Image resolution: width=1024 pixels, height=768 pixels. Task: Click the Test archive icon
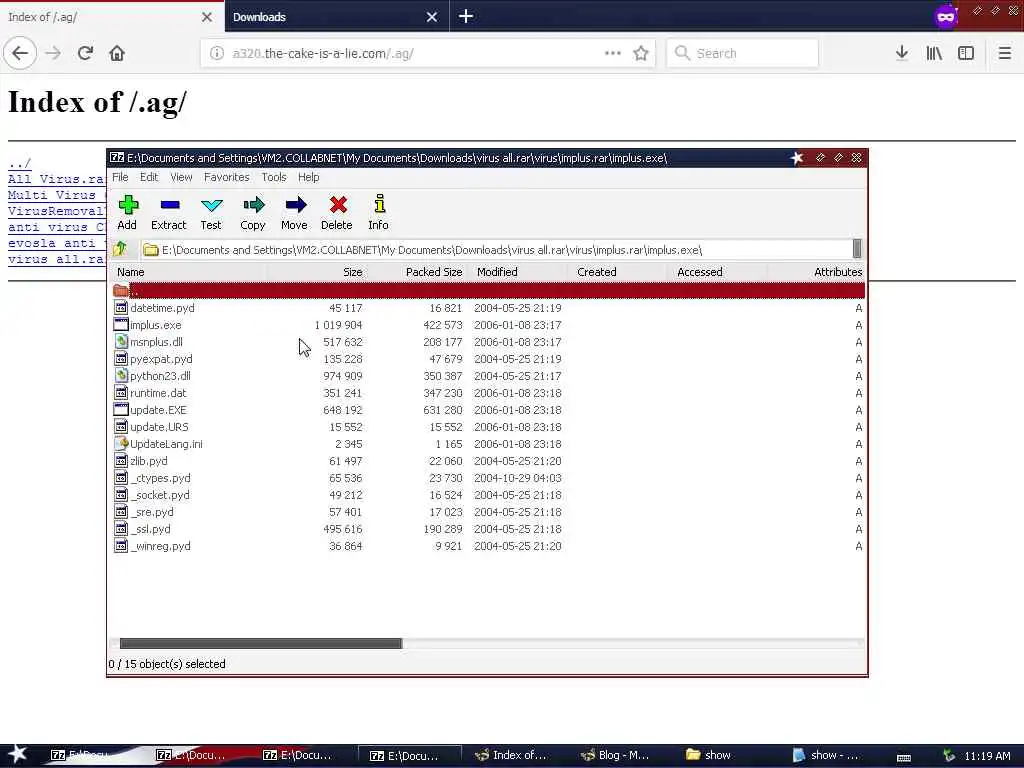coord(211,205)
